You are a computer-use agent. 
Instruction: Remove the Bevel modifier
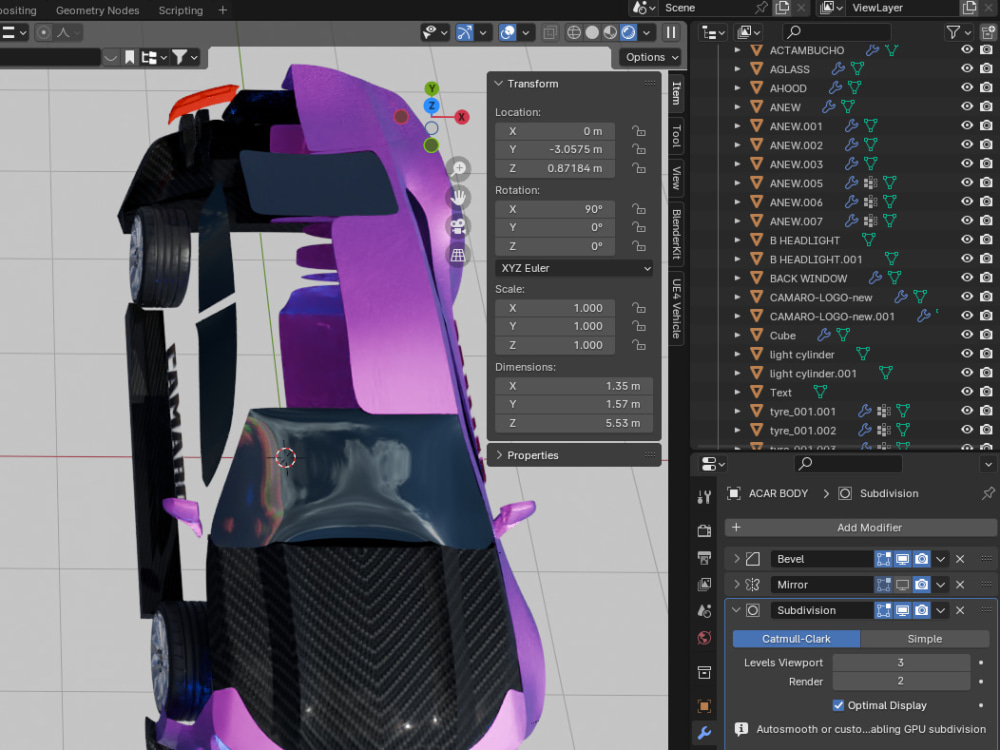(x=960, y=559)
